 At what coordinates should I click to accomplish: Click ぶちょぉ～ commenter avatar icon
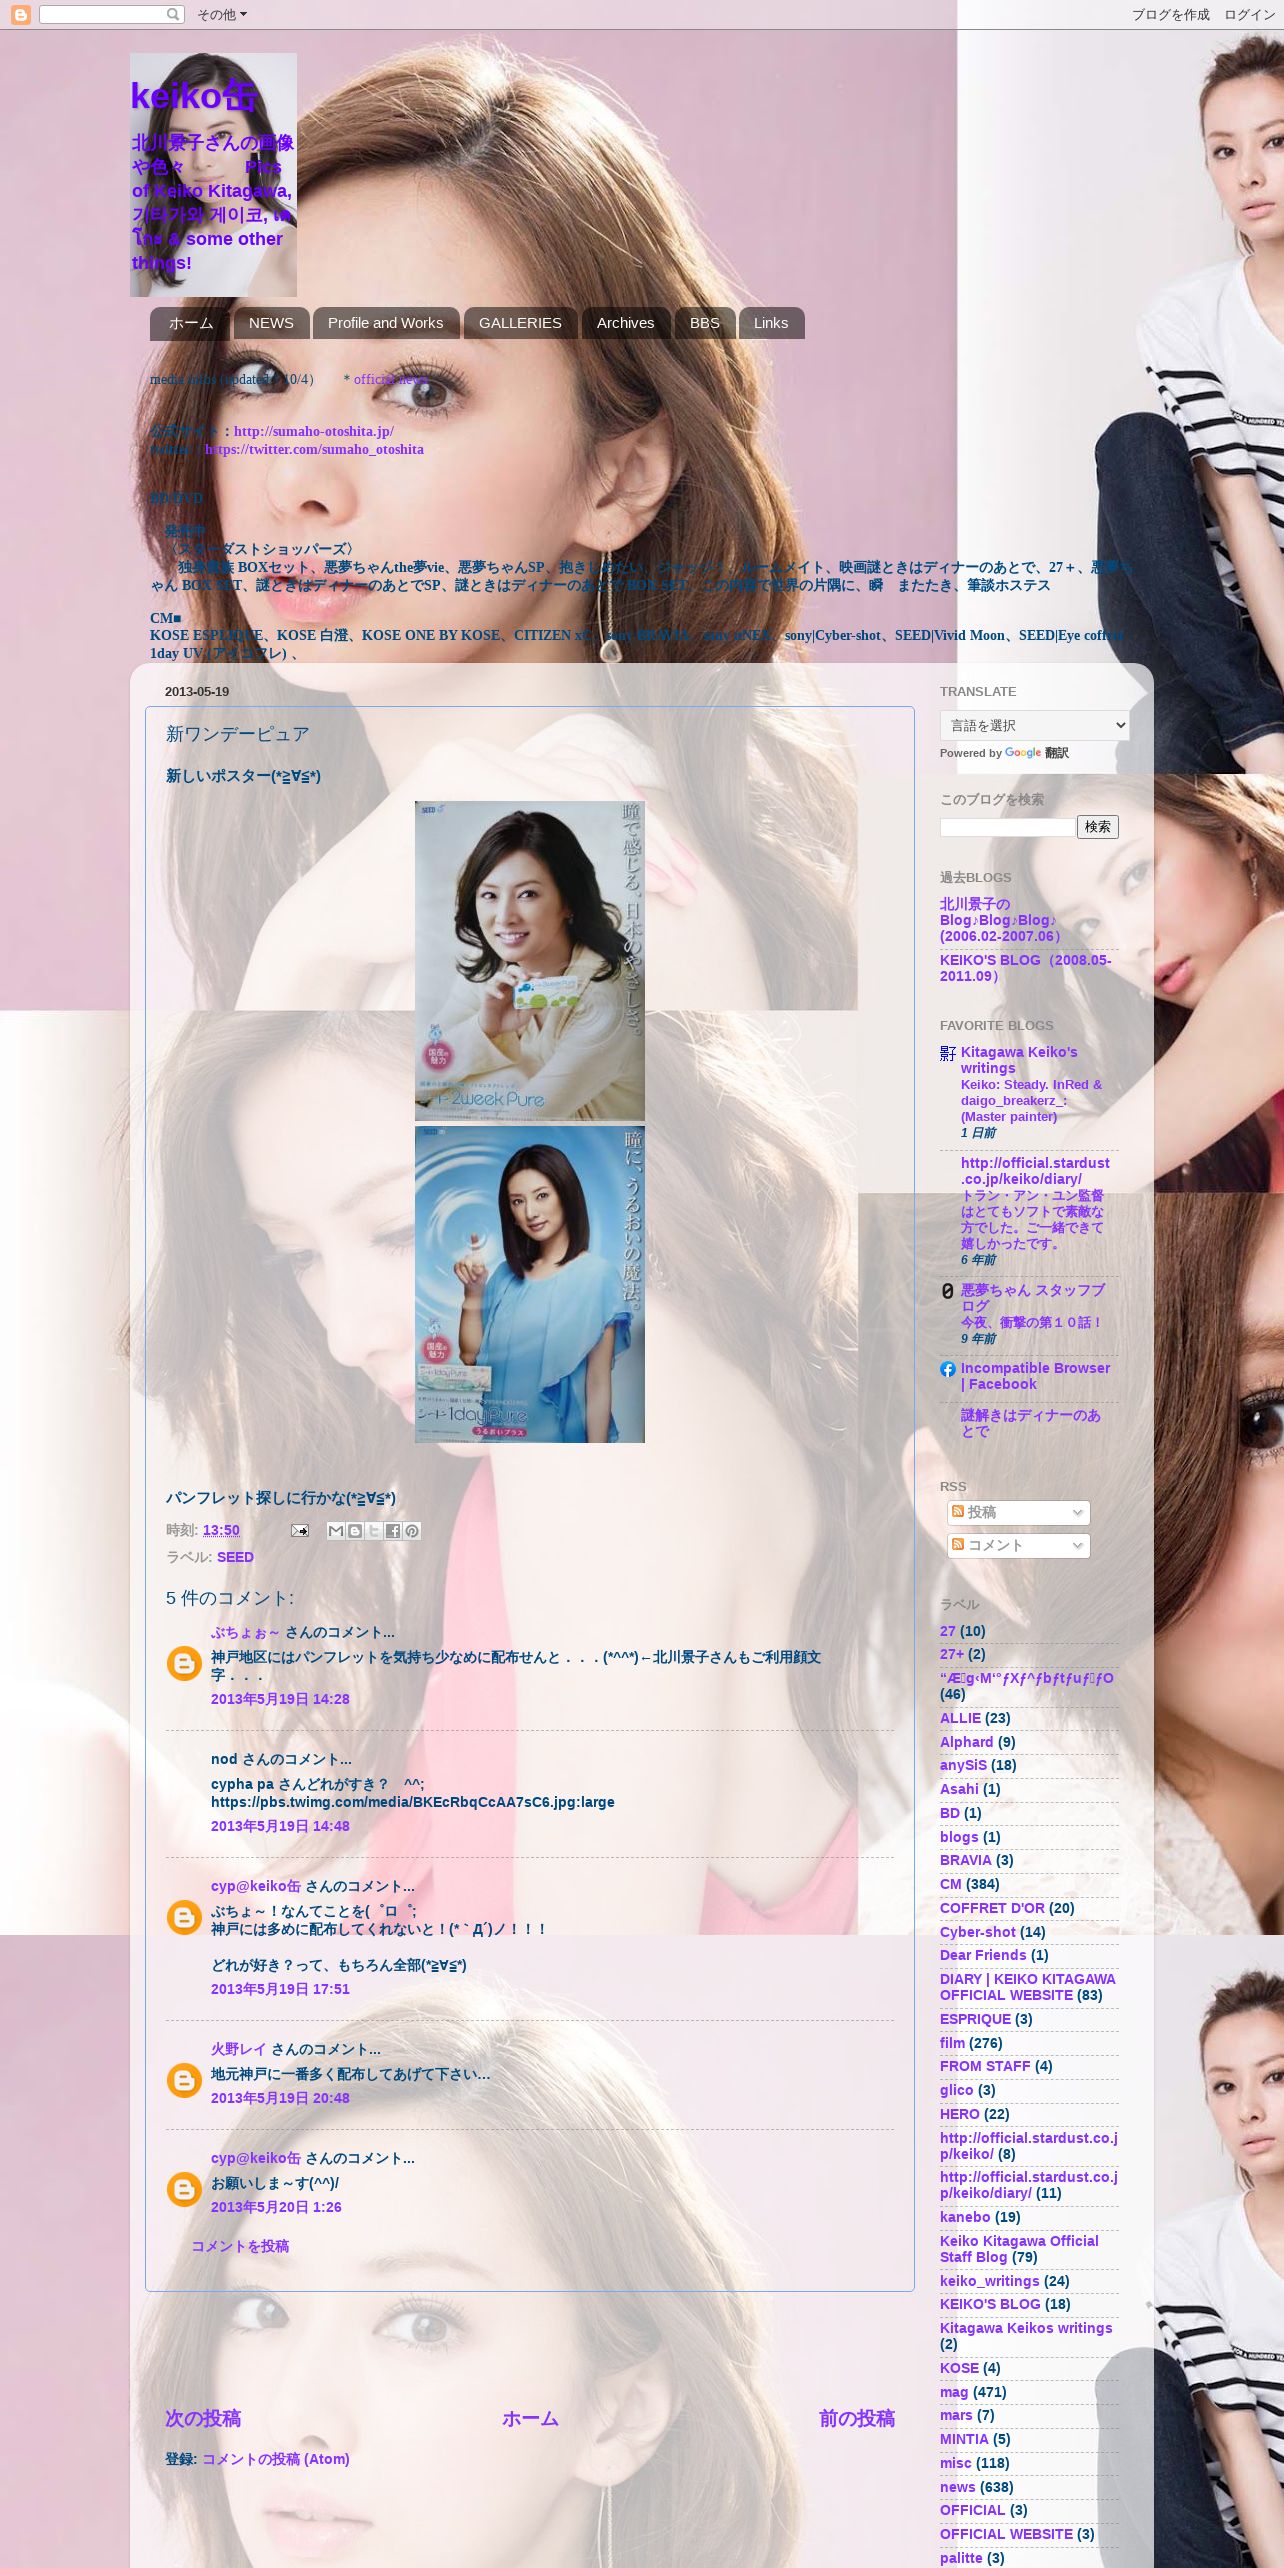[184, 1663]
